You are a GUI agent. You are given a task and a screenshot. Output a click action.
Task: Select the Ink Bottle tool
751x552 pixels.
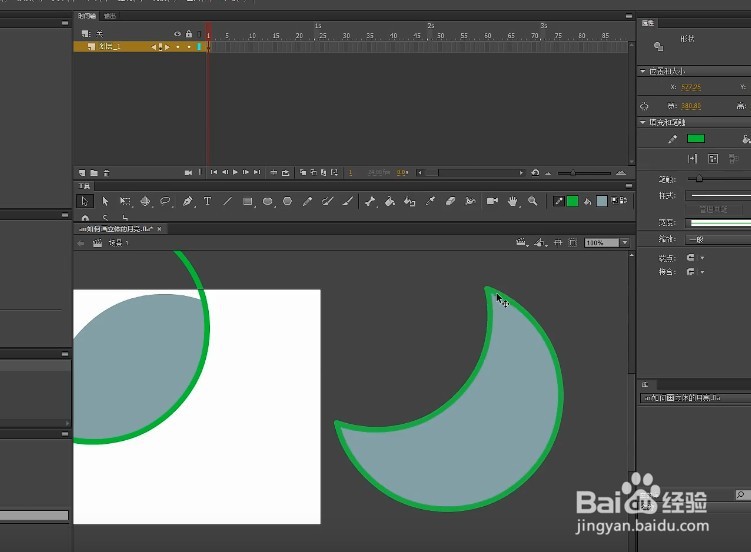point(410,201)
